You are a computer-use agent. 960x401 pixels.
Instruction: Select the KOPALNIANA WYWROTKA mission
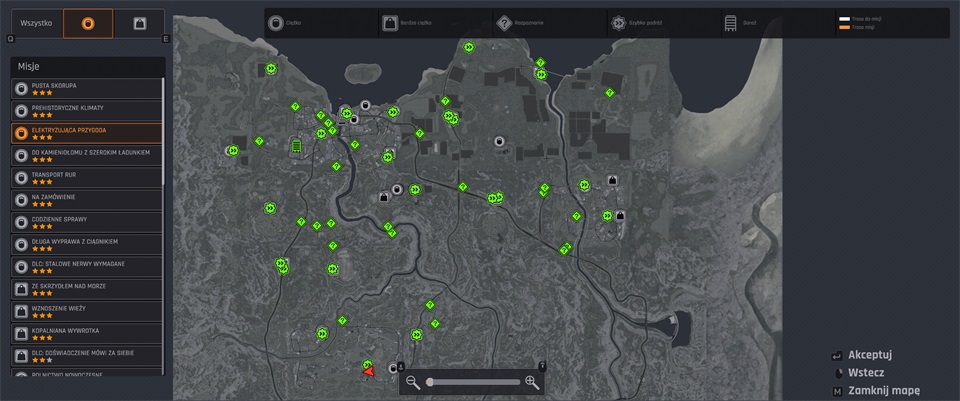tap(87, 334)
